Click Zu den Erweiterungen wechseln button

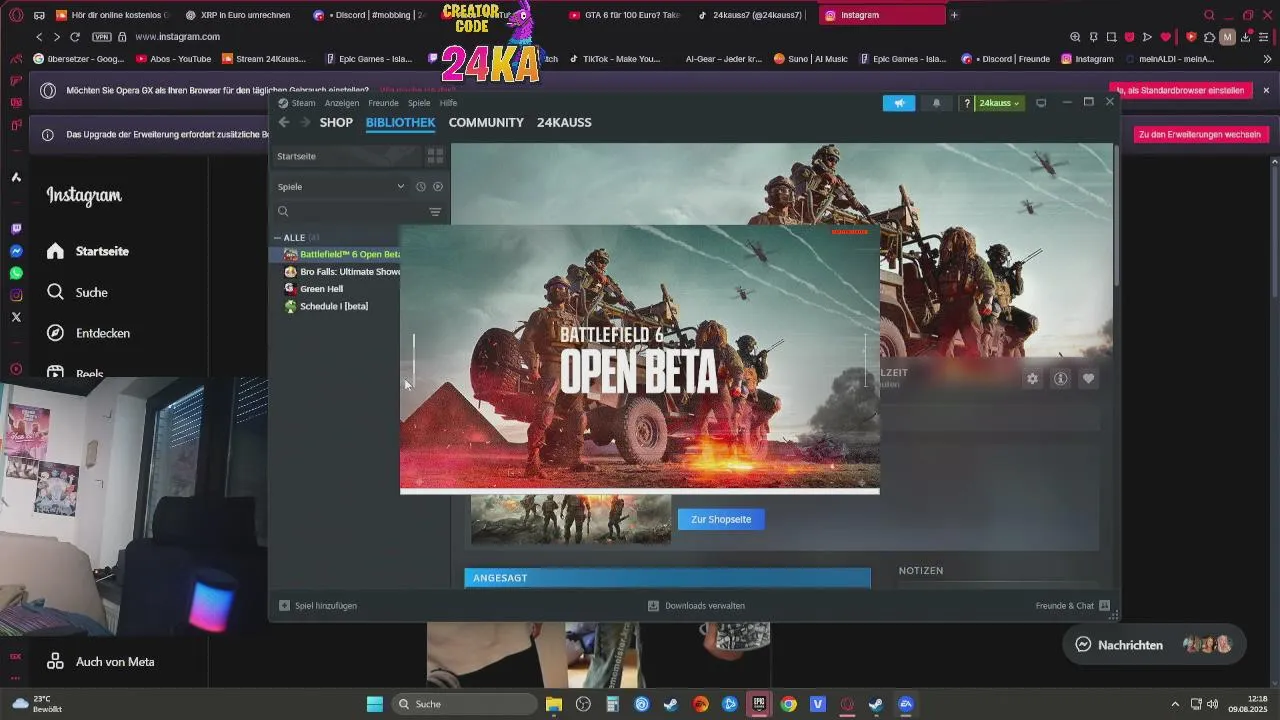tap(1200, 134)
